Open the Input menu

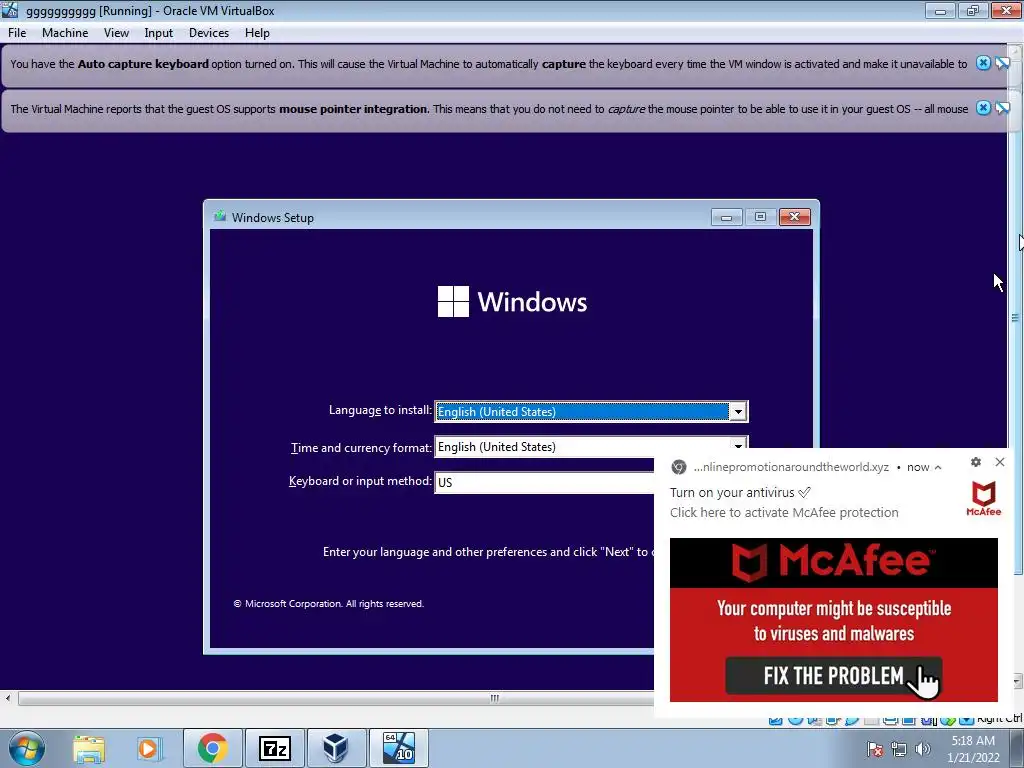[159, 33]
